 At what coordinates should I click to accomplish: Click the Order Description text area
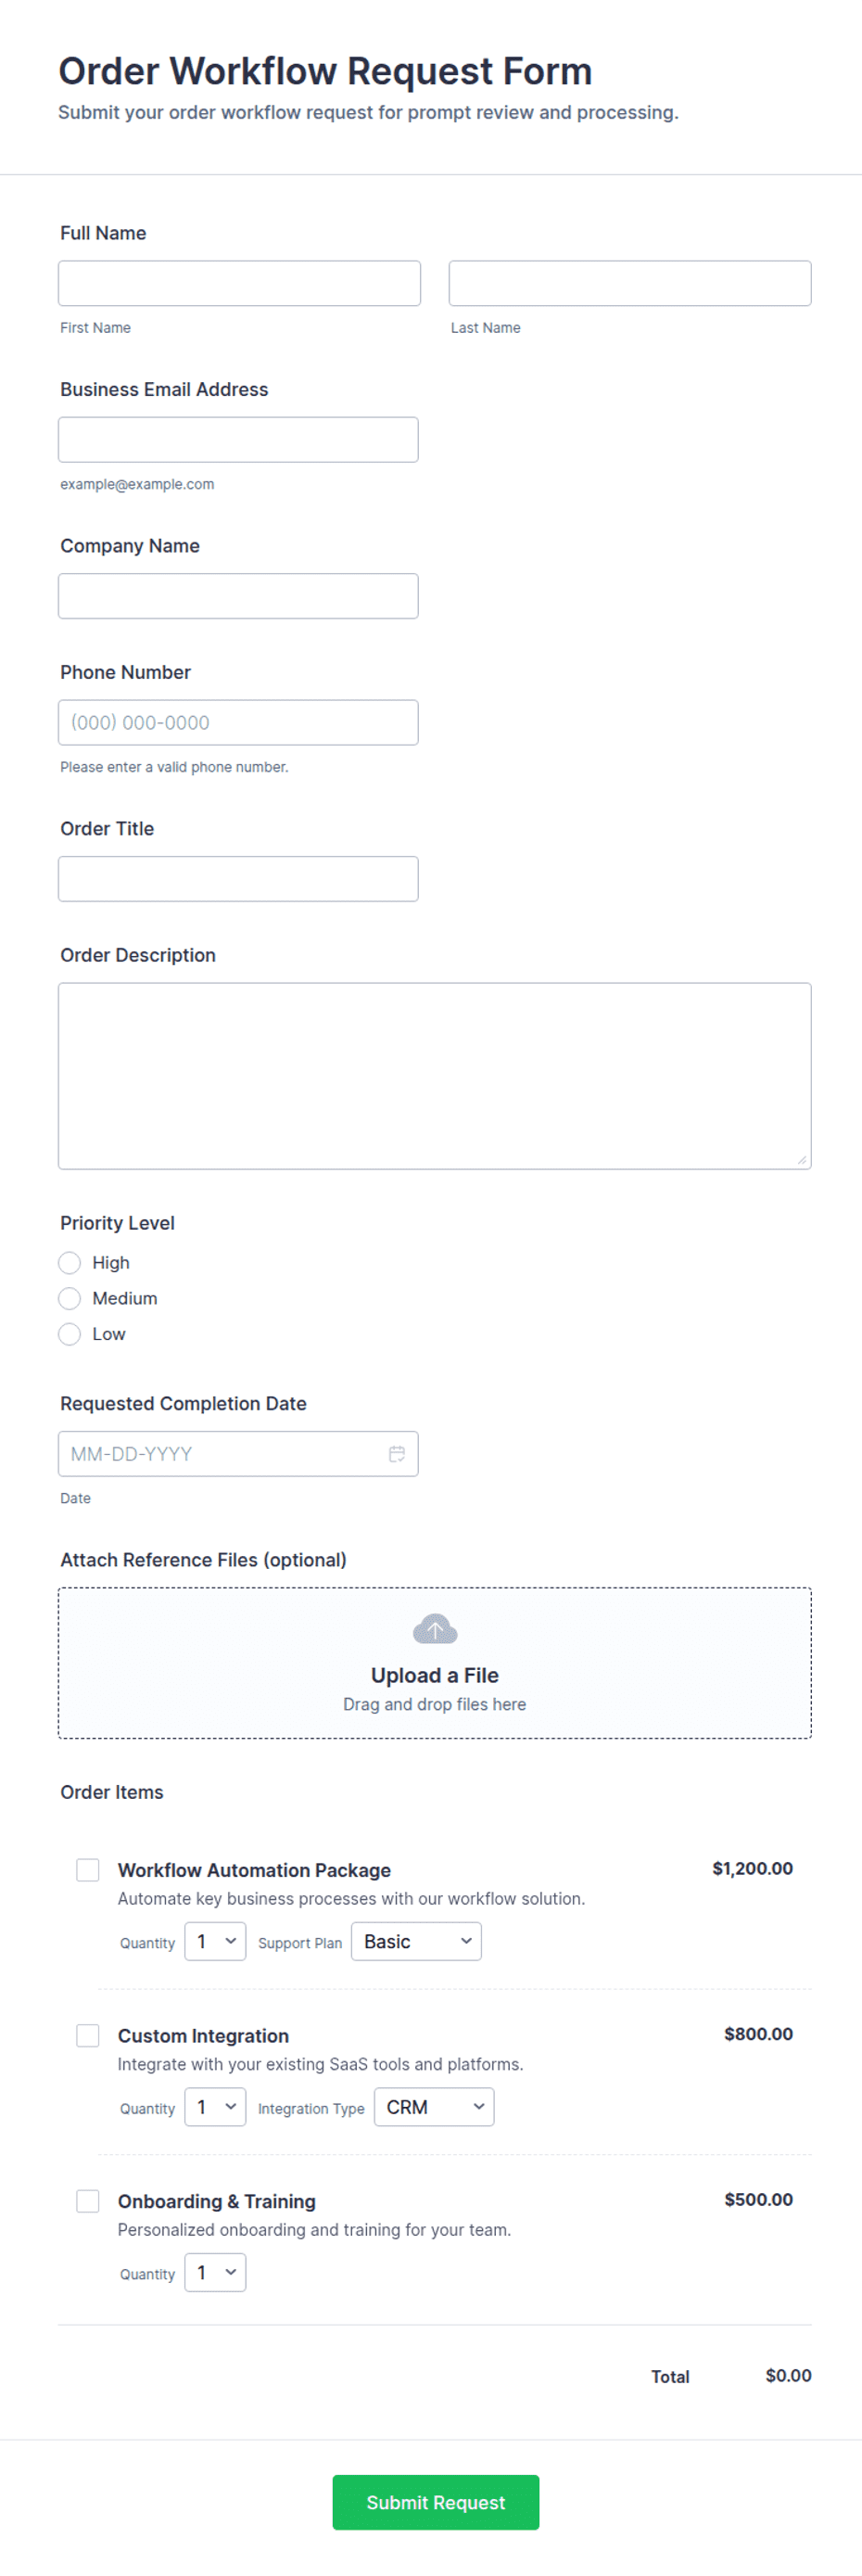[x=435, y=1076]
